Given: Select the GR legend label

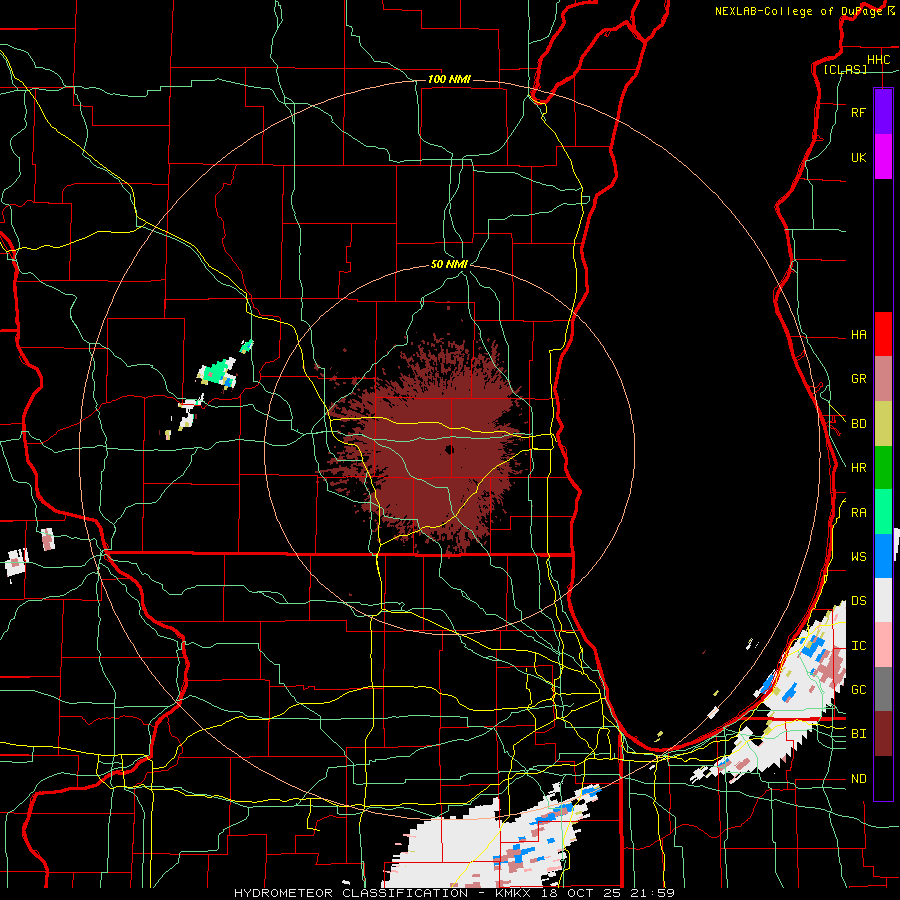Looking at the screenshot, I should (x=858, y=379).
